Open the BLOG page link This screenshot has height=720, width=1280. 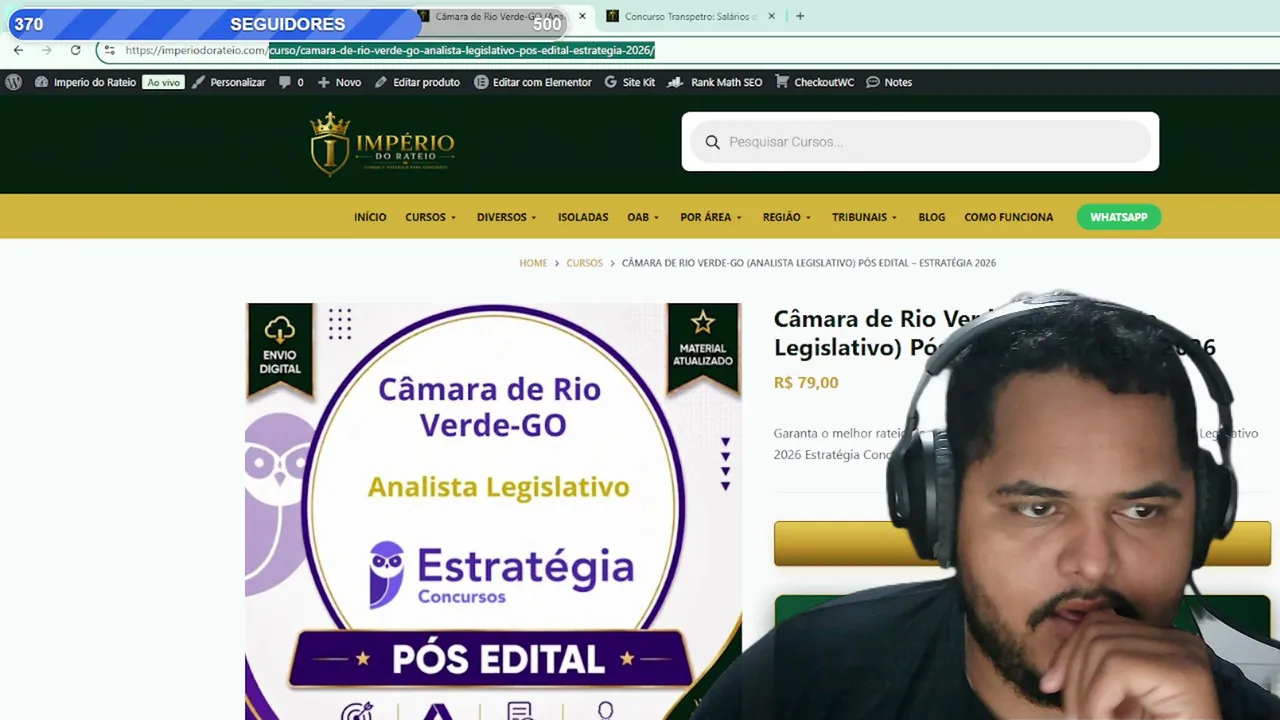click(931, 217)
